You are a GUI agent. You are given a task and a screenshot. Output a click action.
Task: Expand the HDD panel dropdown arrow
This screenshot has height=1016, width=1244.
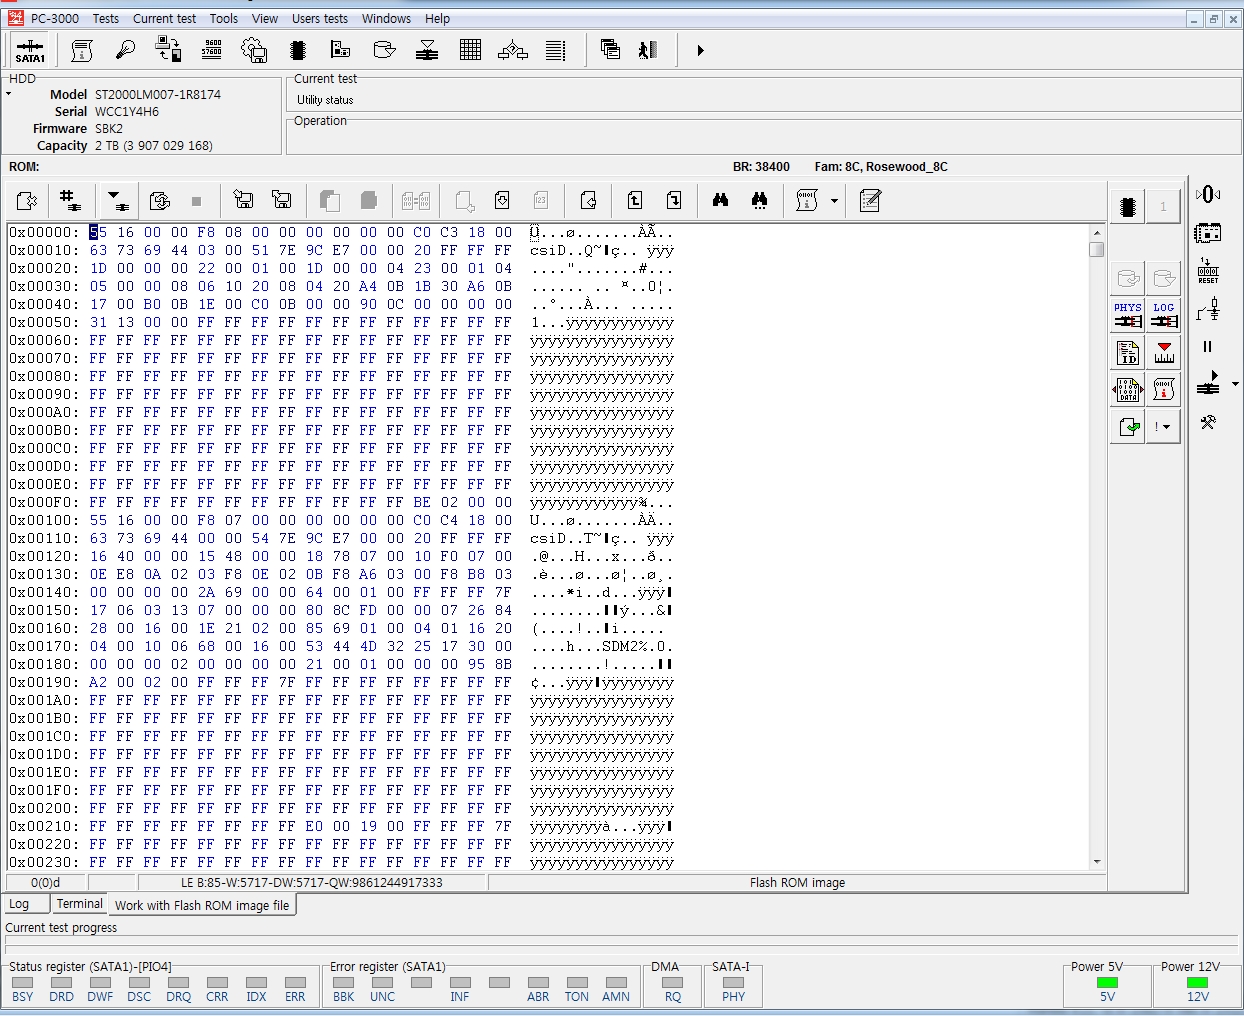pyautogui.click(x=9, y=94)
